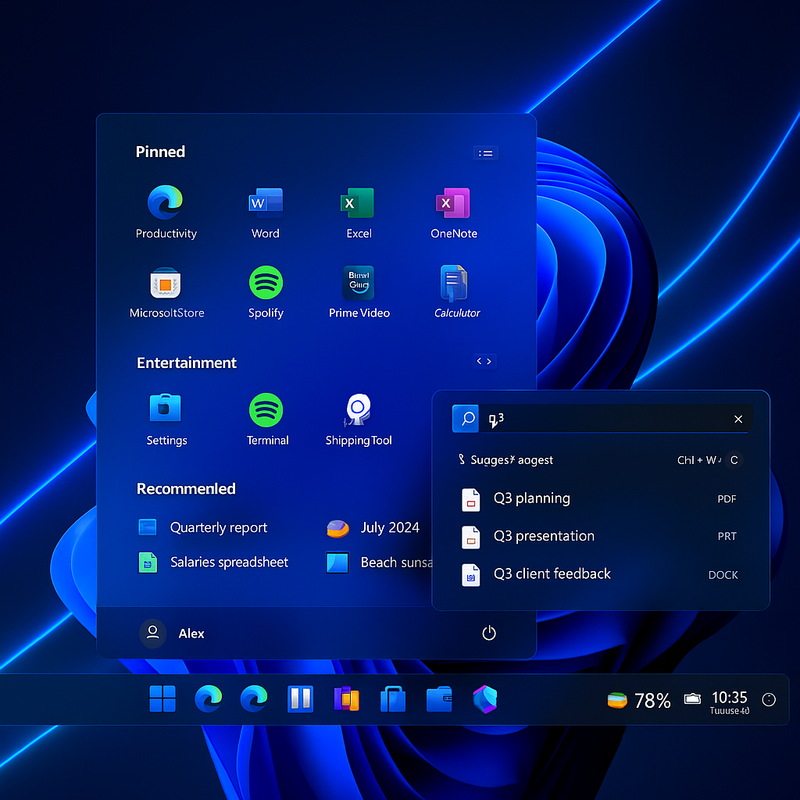800x800 pixels.
Task: Click the Sugges aogest label
Action: (x=511, y=460)
